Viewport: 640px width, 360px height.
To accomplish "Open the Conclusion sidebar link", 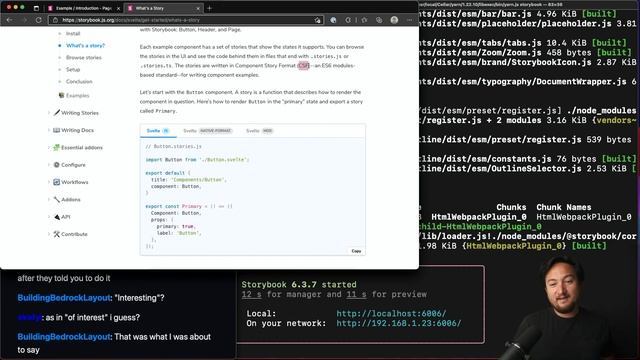I will pyautogui.click(x=79, y=82).
